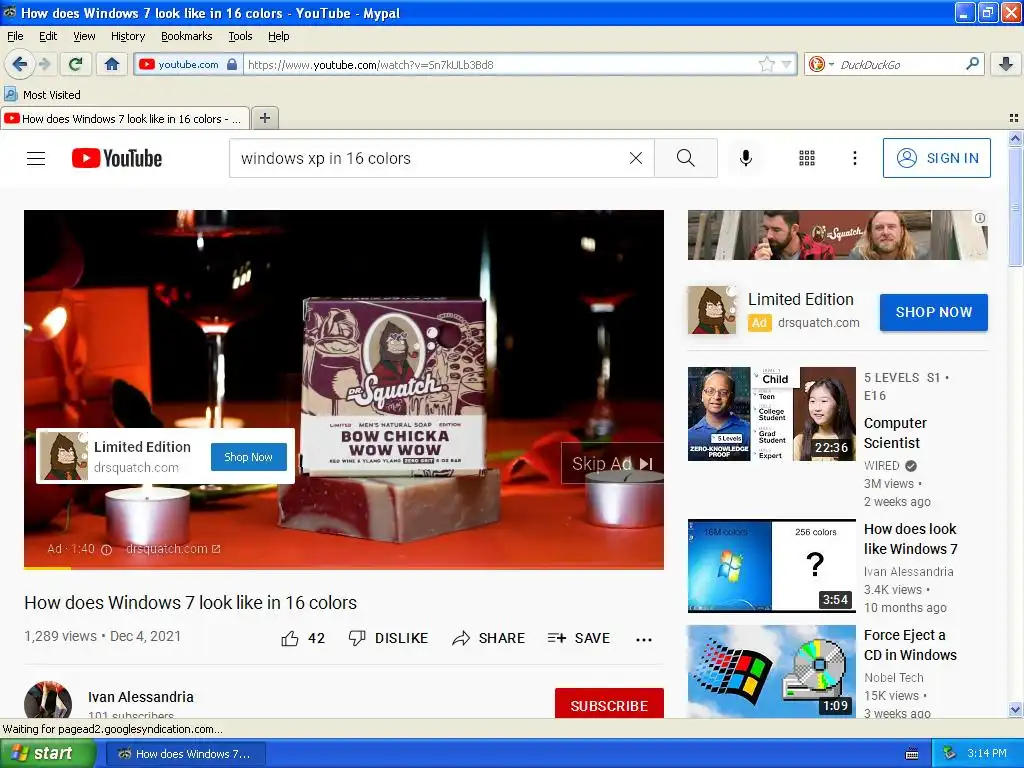
Task: Click the URL address bar field
Action: (500, 64)
